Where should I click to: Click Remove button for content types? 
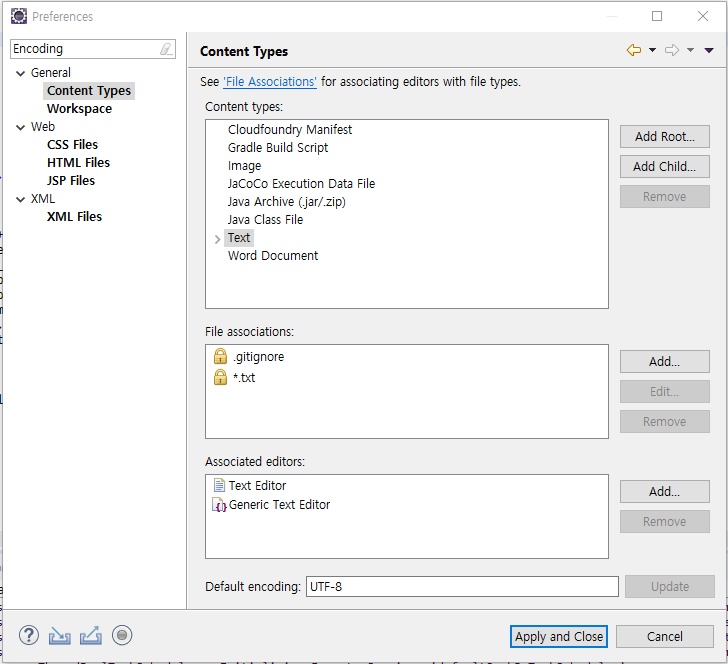665,196
